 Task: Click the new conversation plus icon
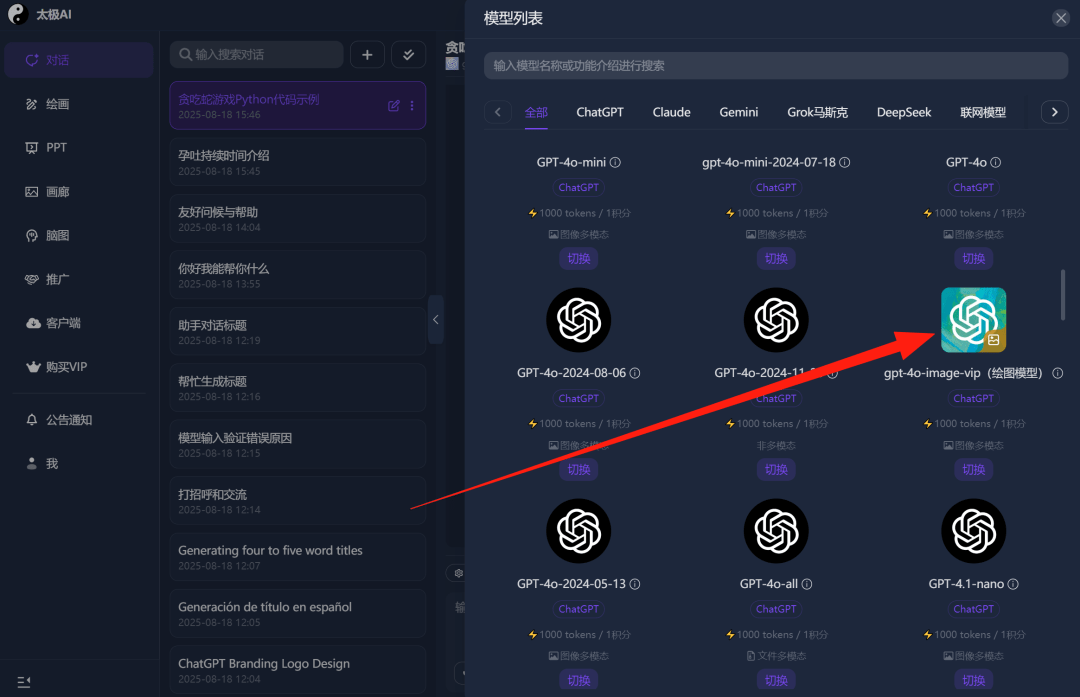click(x=367, y=55)
